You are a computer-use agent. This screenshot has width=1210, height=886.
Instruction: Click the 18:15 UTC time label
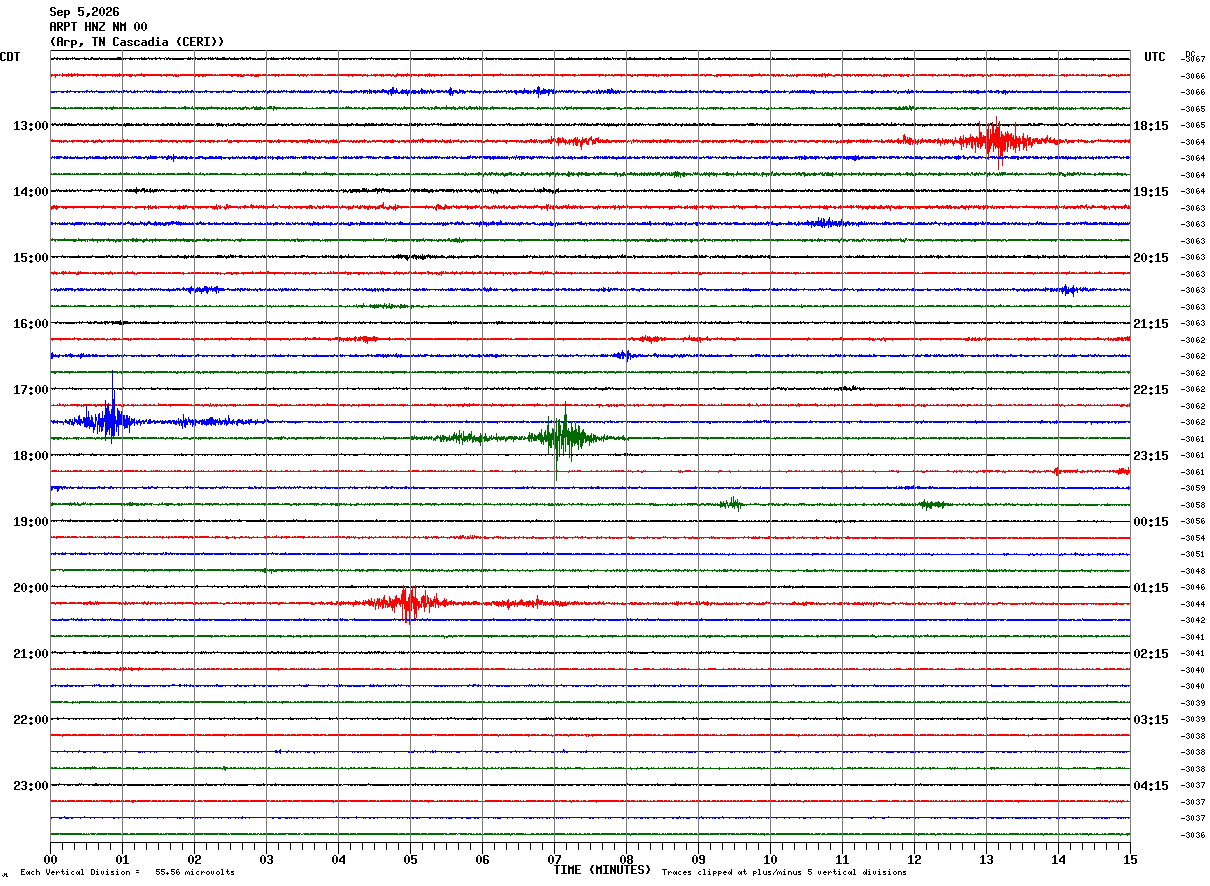[1151, 126]
